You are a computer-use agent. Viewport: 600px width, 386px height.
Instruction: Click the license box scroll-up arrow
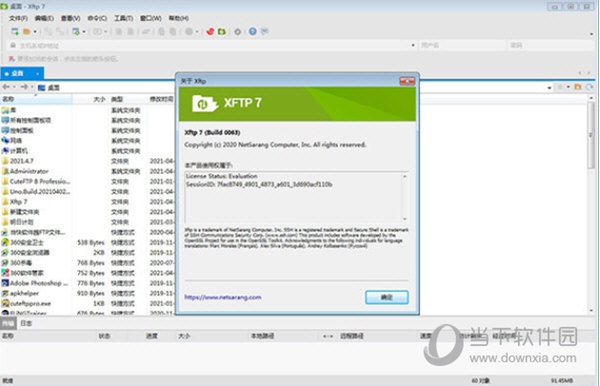point(404,176)
